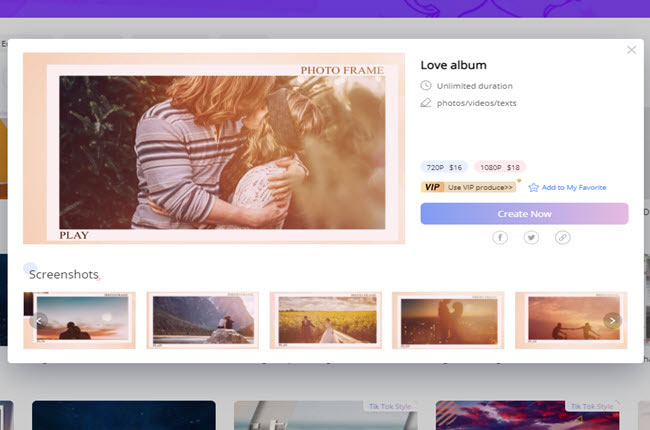
Task: Open the kissing couple sunset screenshot
Action: tap(448, 320)
